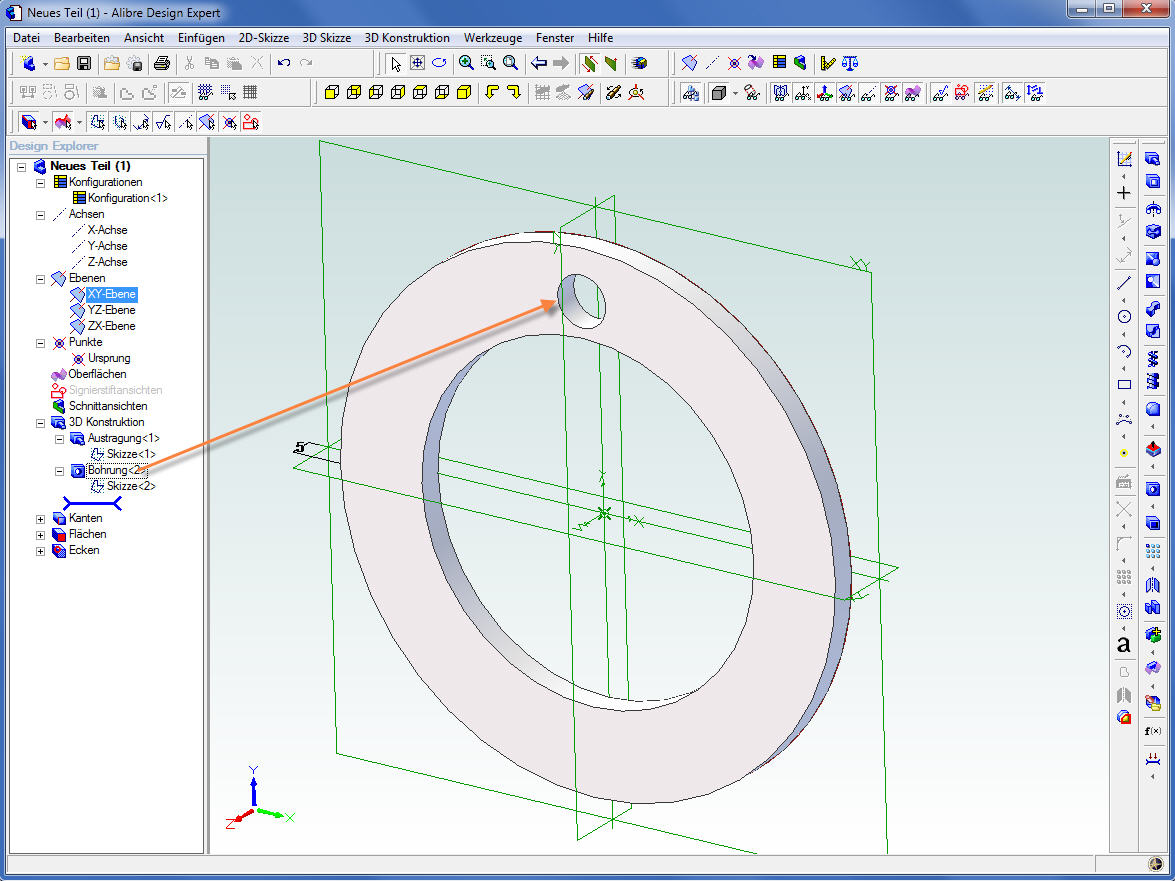The height and width of the screenshot is (881, 1175).
Task: Collapse the Bohrung<2> feature node
Action: pyautogui.click(x=59, y=471)
